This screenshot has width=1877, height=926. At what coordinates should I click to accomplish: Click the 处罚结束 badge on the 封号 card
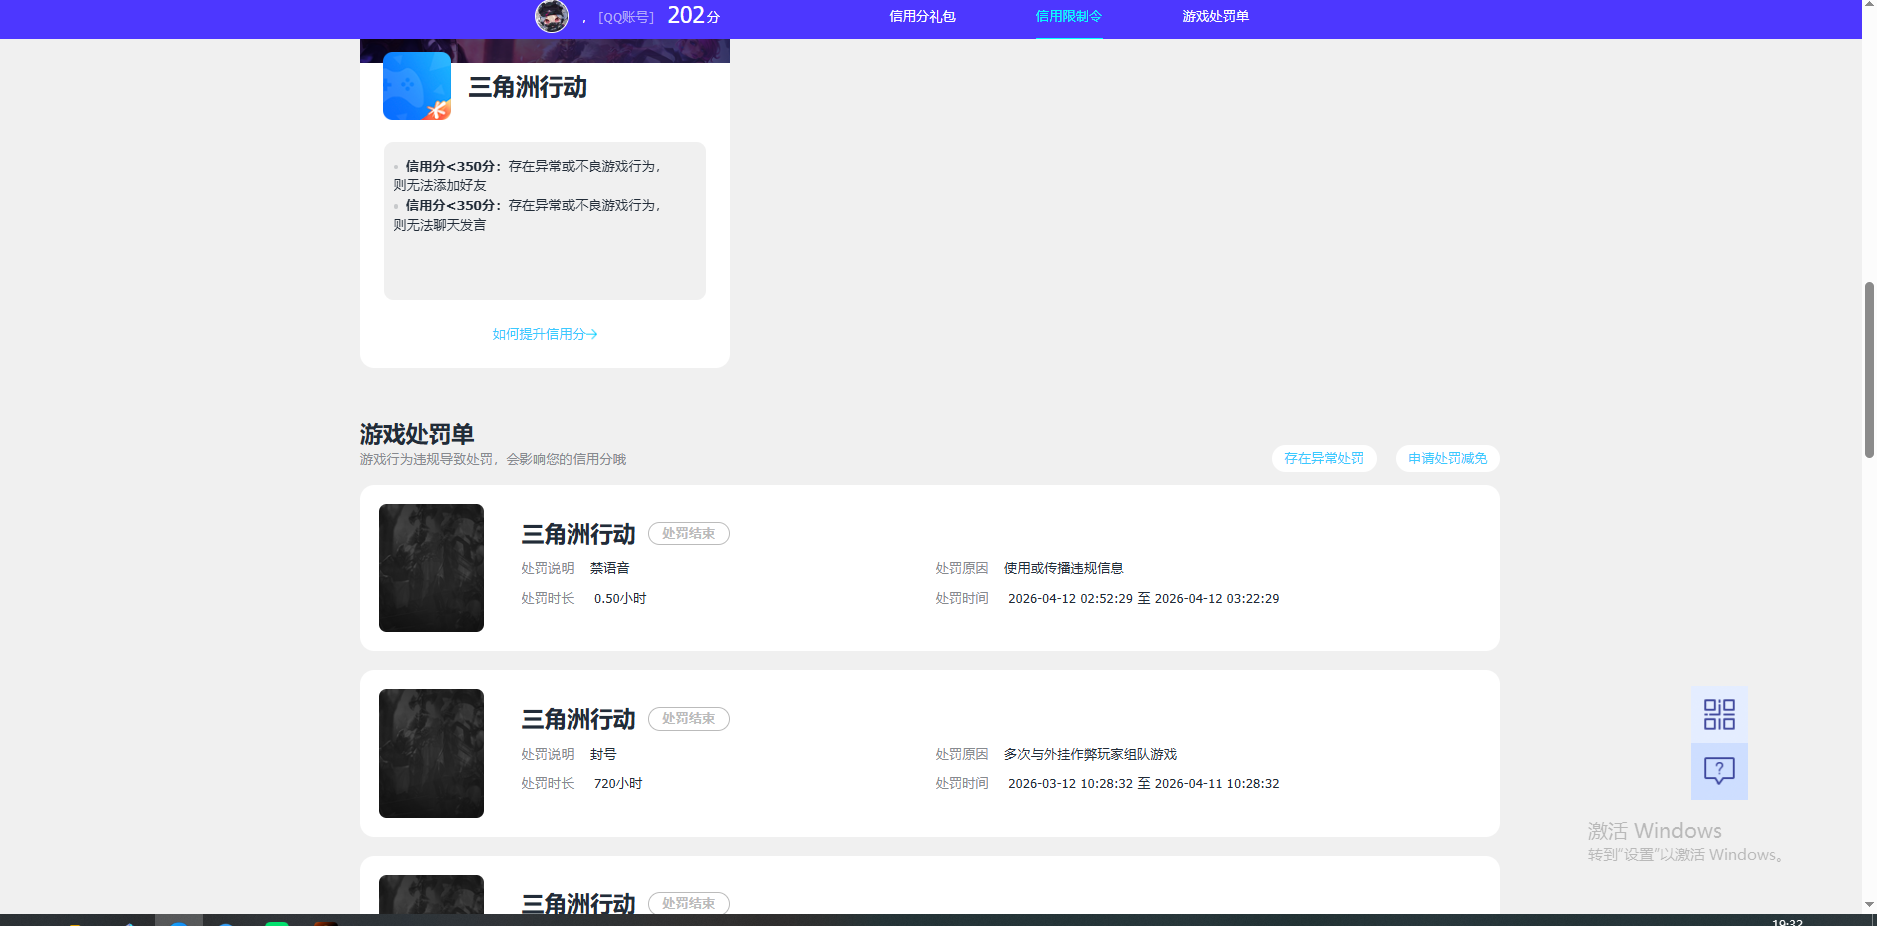click(689, 719)
